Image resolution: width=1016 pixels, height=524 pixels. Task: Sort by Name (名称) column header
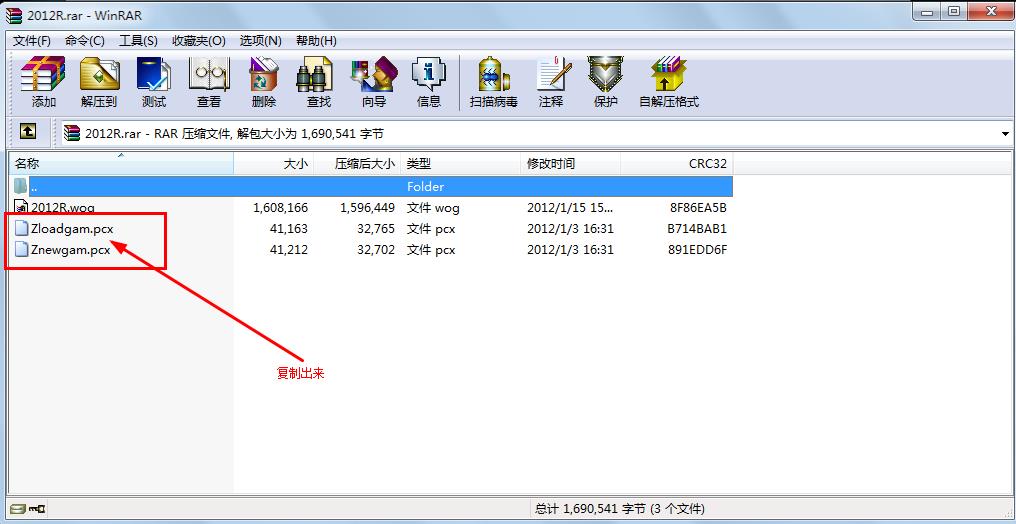[x=121, y=164]
